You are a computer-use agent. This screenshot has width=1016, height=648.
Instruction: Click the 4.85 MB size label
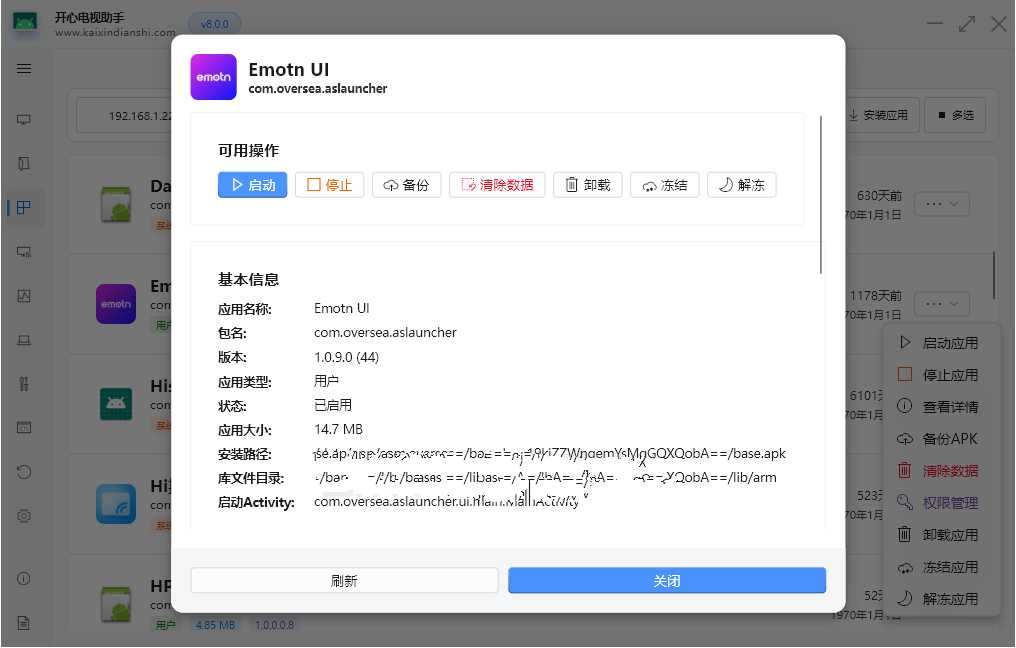(x=218, y=624)
